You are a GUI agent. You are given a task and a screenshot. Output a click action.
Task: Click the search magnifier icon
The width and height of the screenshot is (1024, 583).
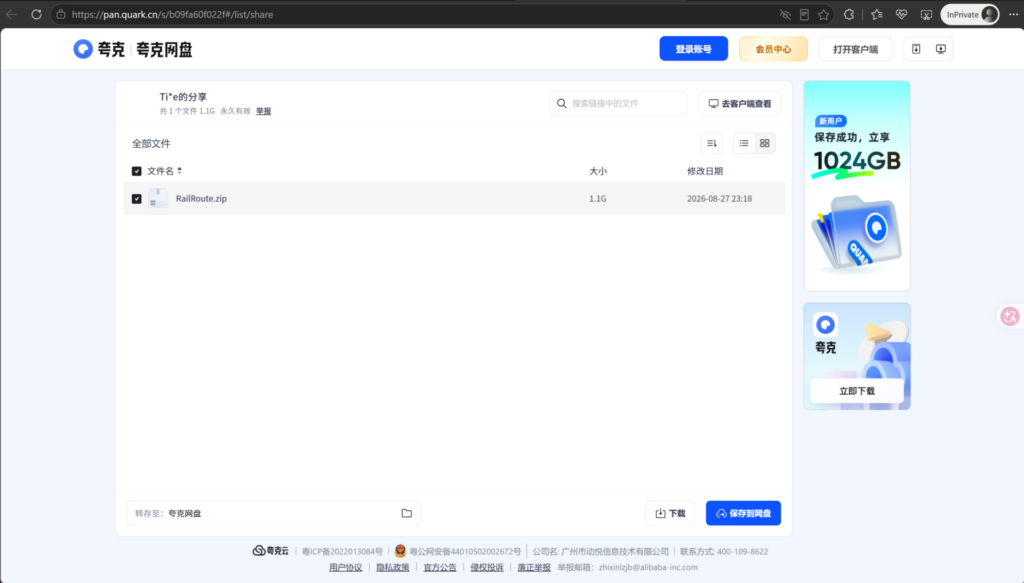562,103
